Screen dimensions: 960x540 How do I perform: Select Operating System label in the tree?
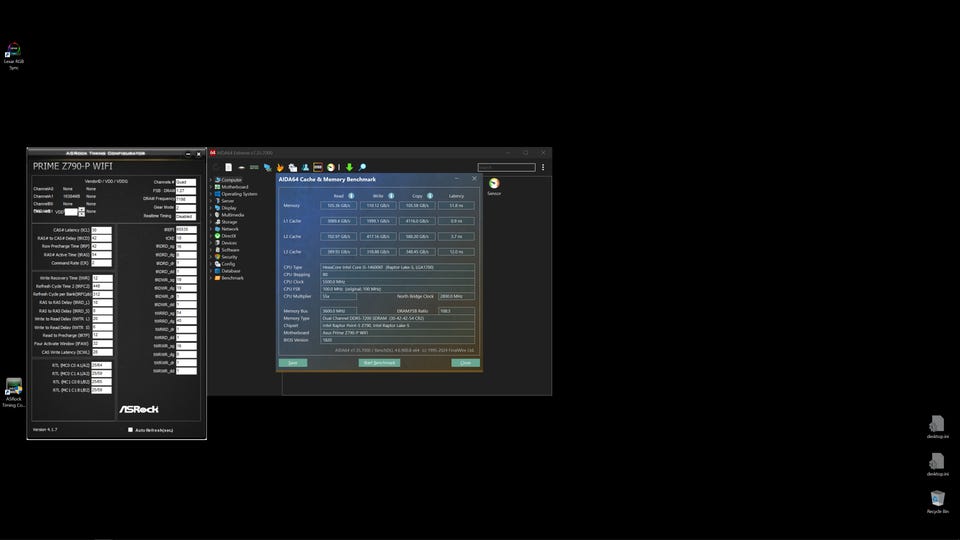[x=239, y=194]
